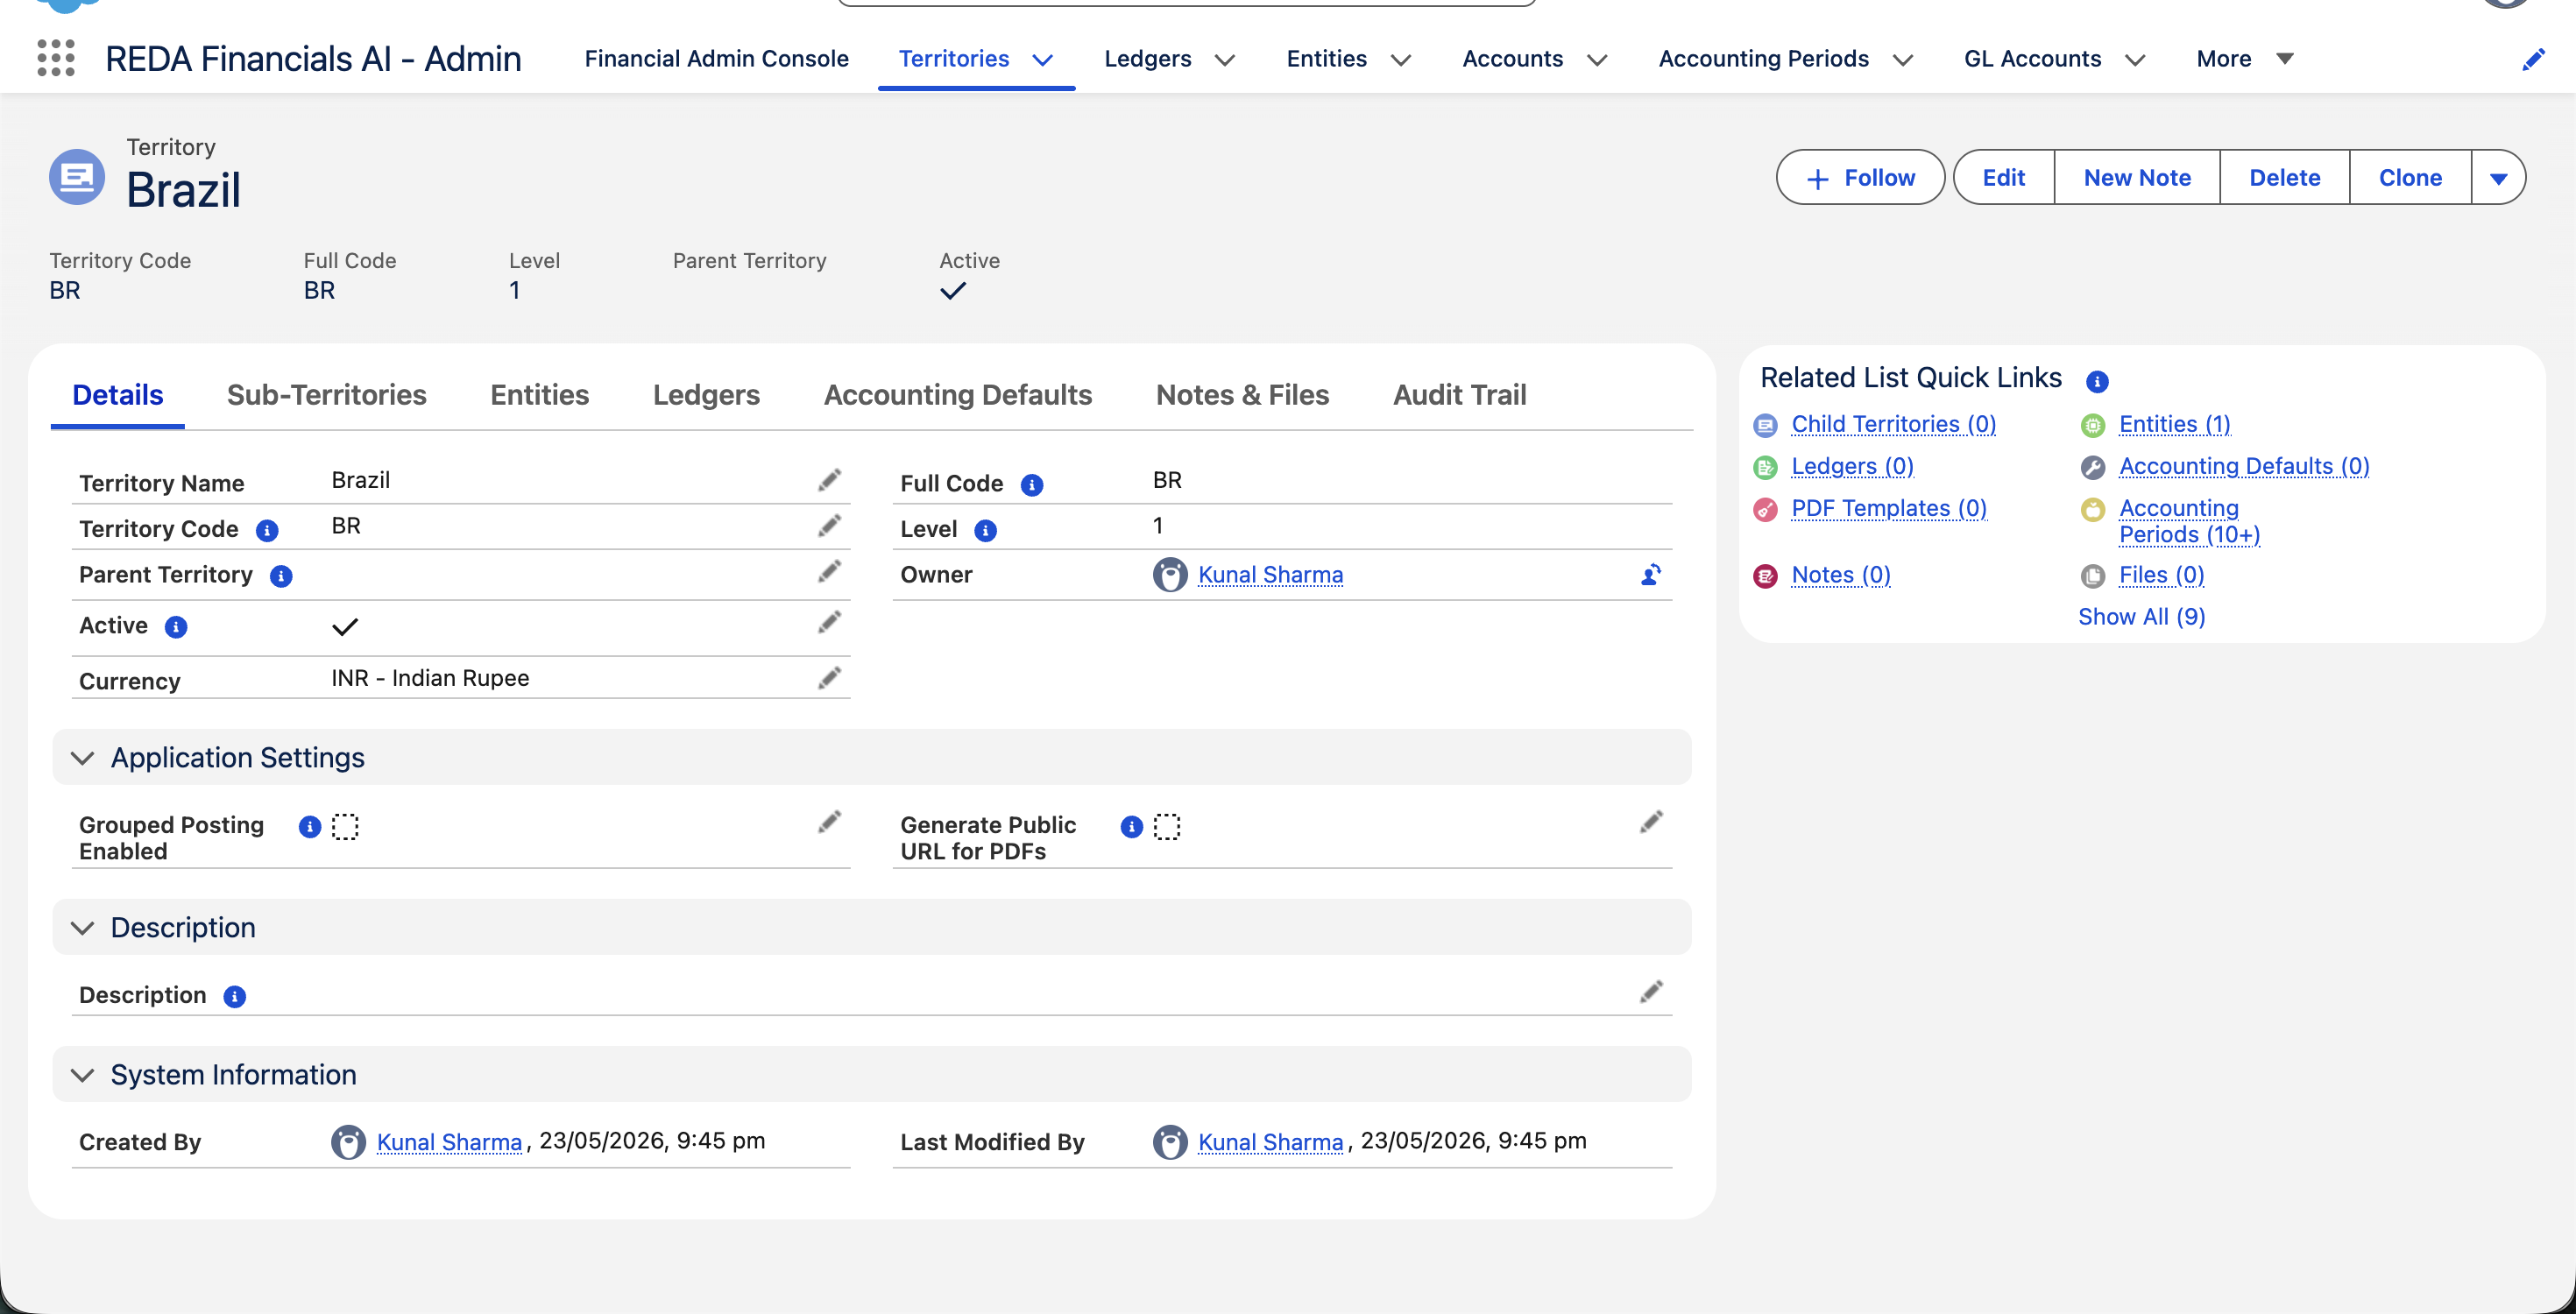Viewport: 2576px width, 1314px height.
Task: Edit Description field with its pencil icon
Action: [x=1651, y=992]
